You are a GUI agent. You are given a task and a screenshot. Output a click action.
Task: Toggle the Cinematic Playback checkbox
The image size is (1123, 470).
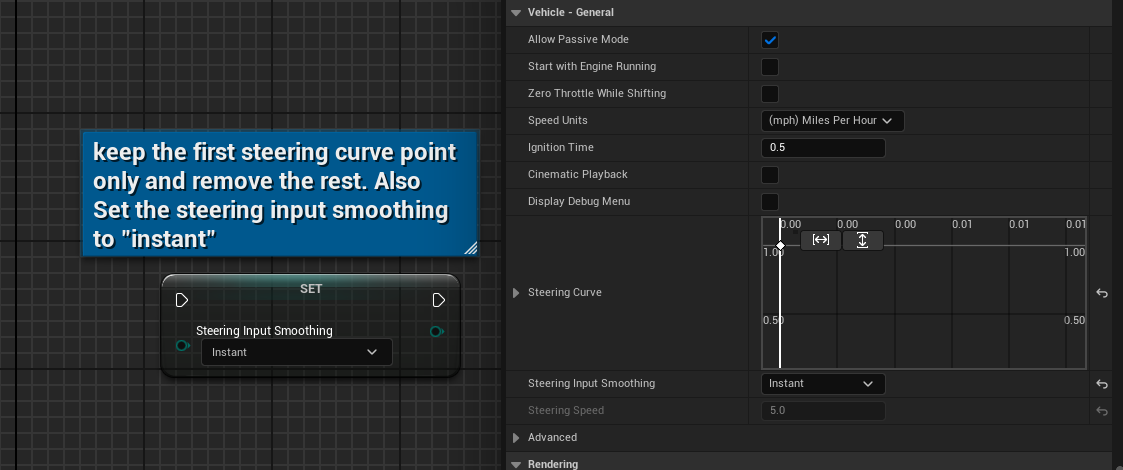770,175
